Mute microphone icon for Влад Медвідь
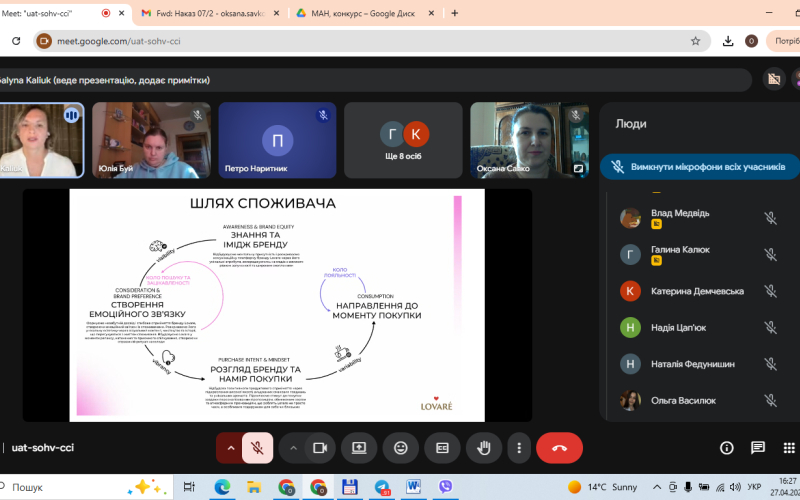Image resolution: width=800 pixels, height=500 pixels. coord(770,218)
